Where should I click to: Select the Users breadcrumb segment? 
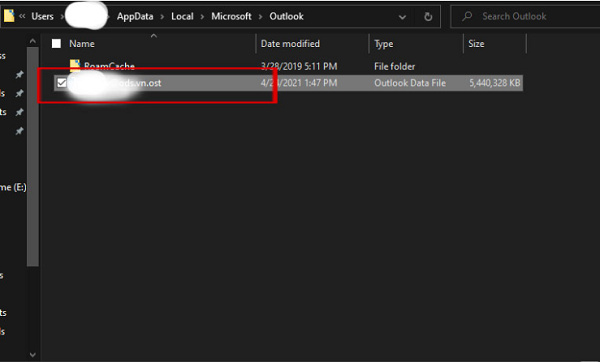42,16
